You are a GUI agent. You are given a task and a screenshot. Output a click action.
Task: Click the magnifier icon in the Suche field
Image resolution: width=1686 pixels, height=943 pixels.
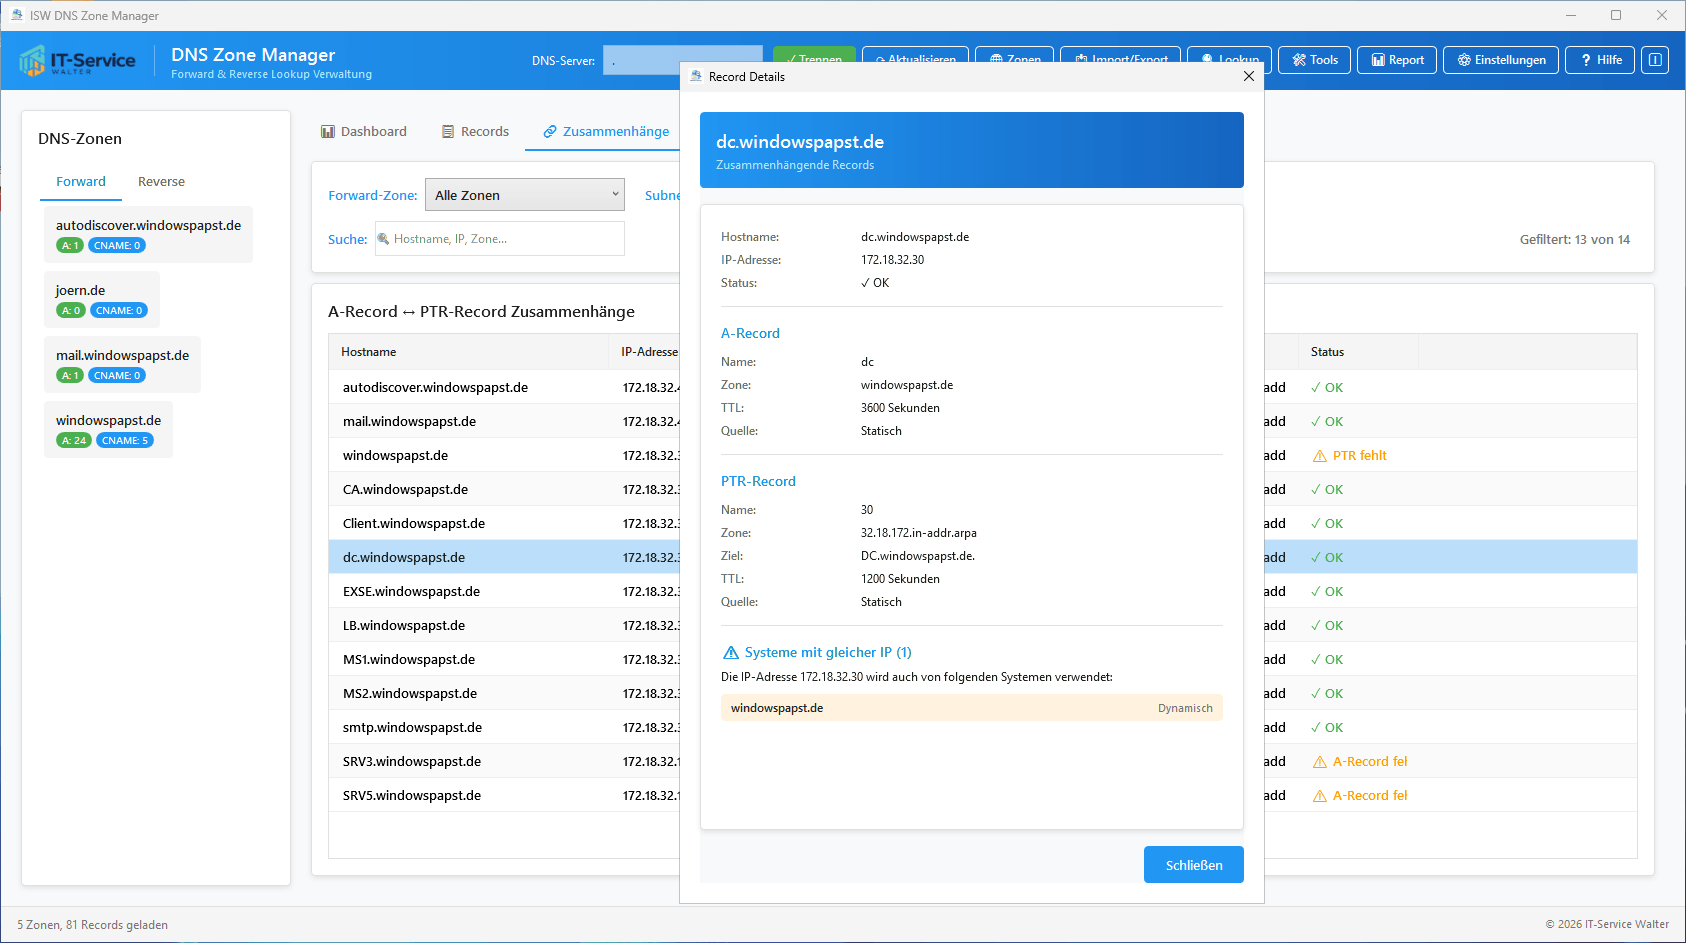[383, 239]
